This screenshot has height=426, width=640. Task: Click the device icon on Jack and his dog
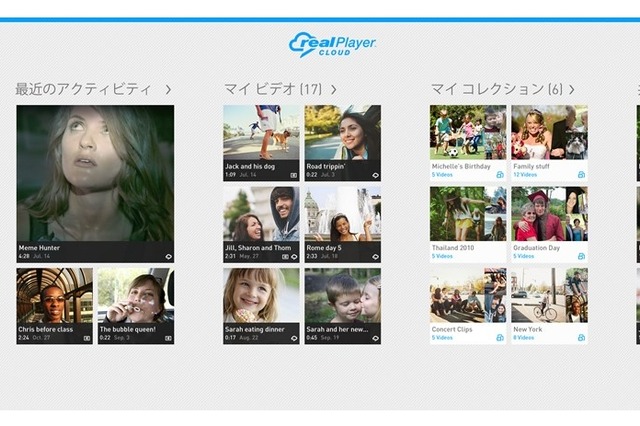pos(293,175)
